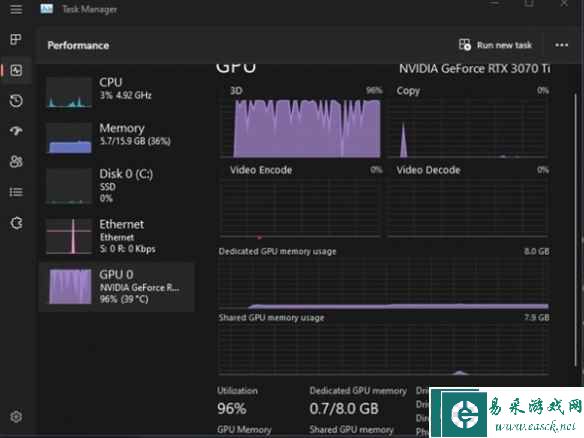
Task: Open Task Manager settings gear
Action: (16, 416)
